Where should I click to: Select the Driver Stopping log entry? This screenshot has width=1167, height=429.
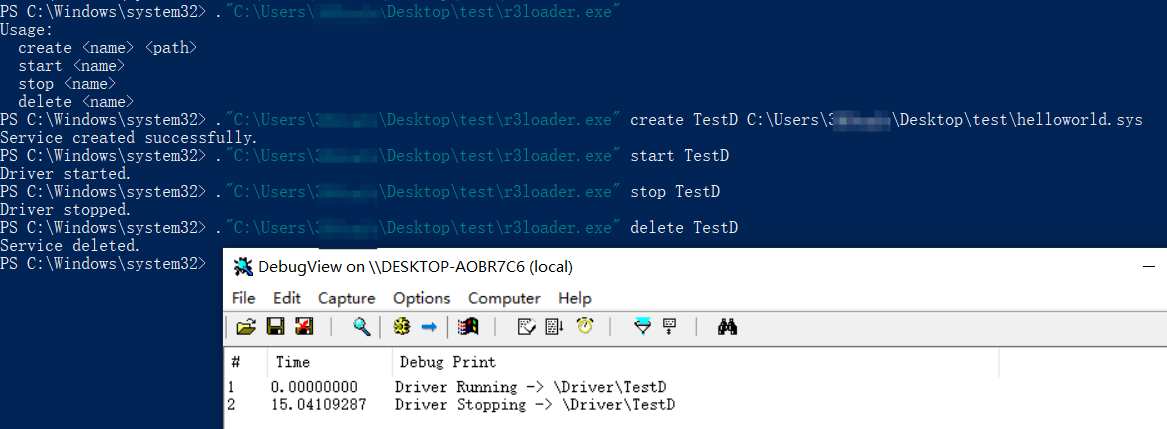pos(534,405)
